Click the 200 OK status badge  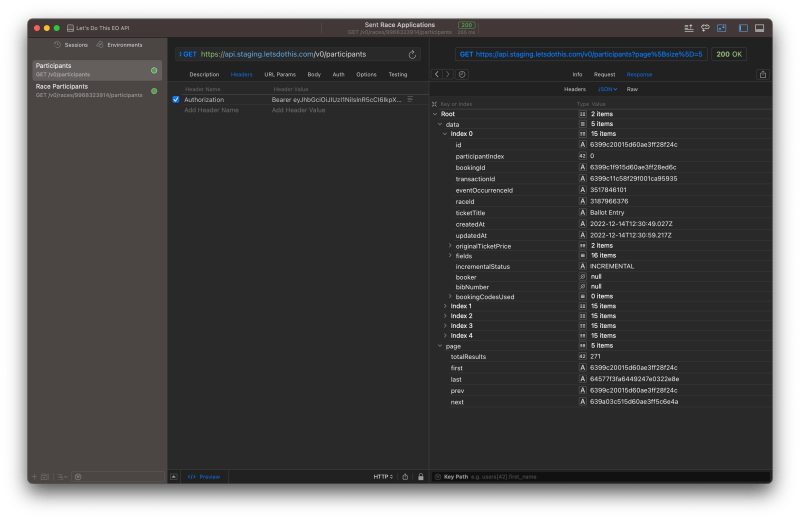pyautogui.click(x=729, y=54)
